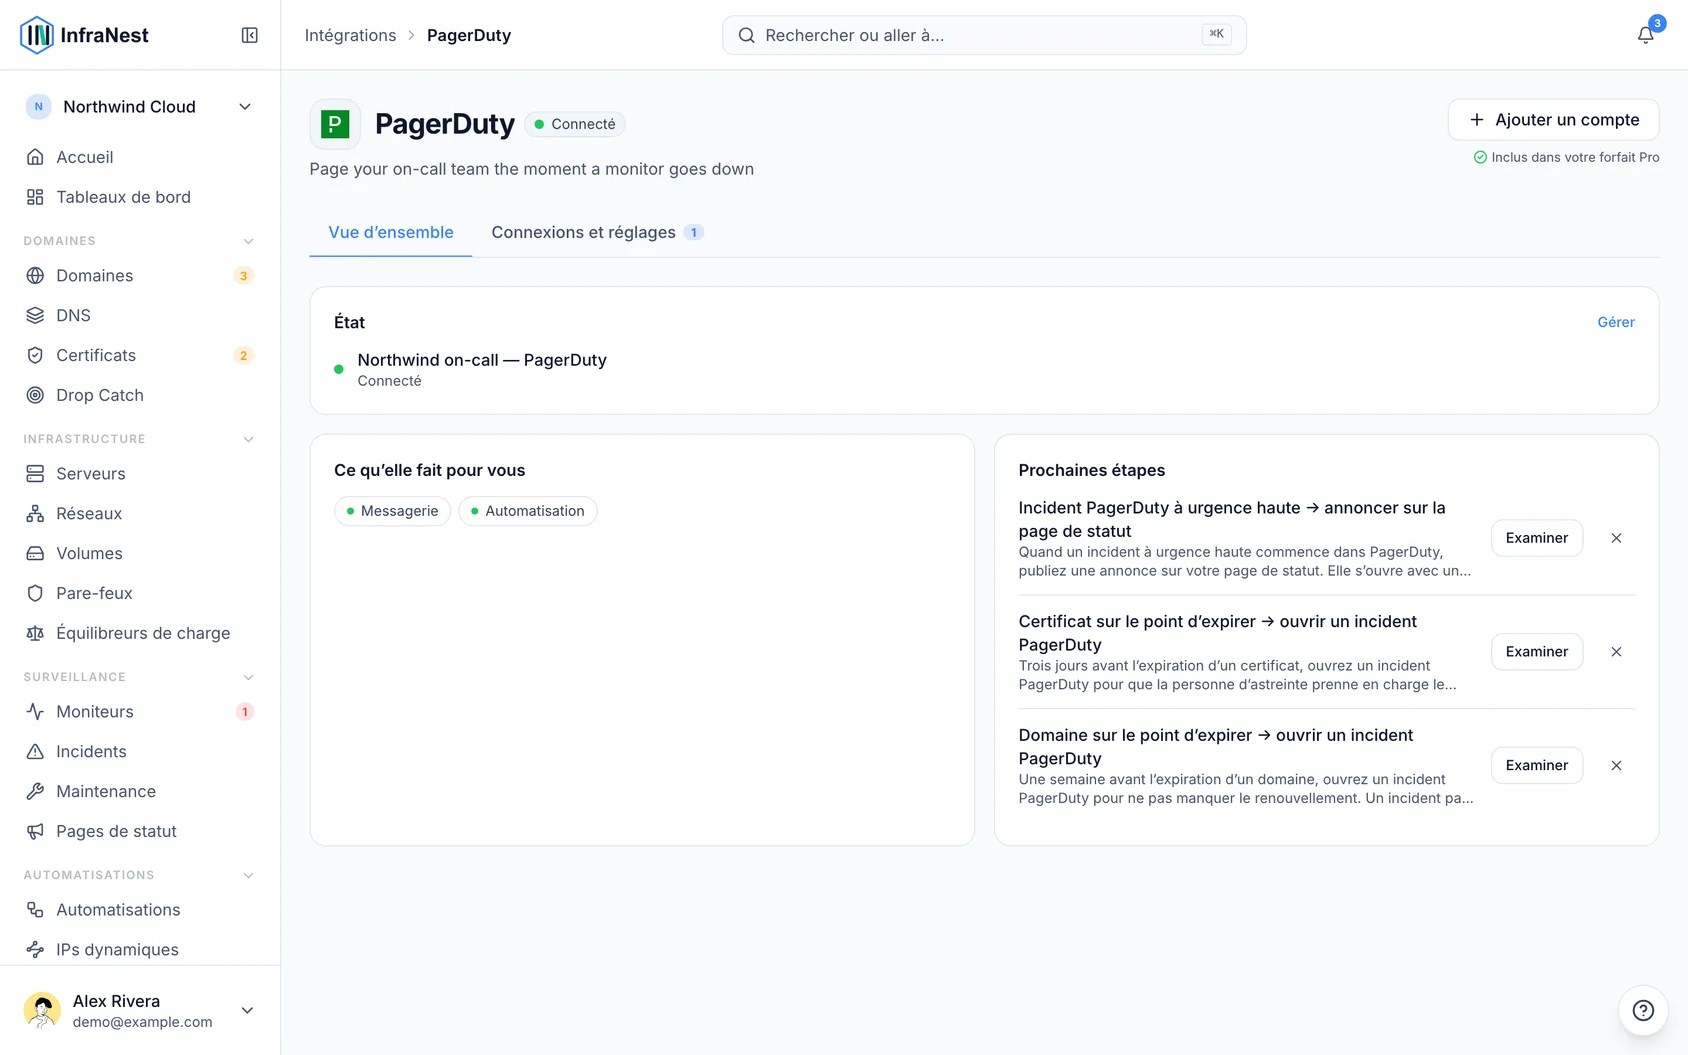The image size is (1688, 1055).
Task: Click the Accueil home icon
Action: click(35, 157)
